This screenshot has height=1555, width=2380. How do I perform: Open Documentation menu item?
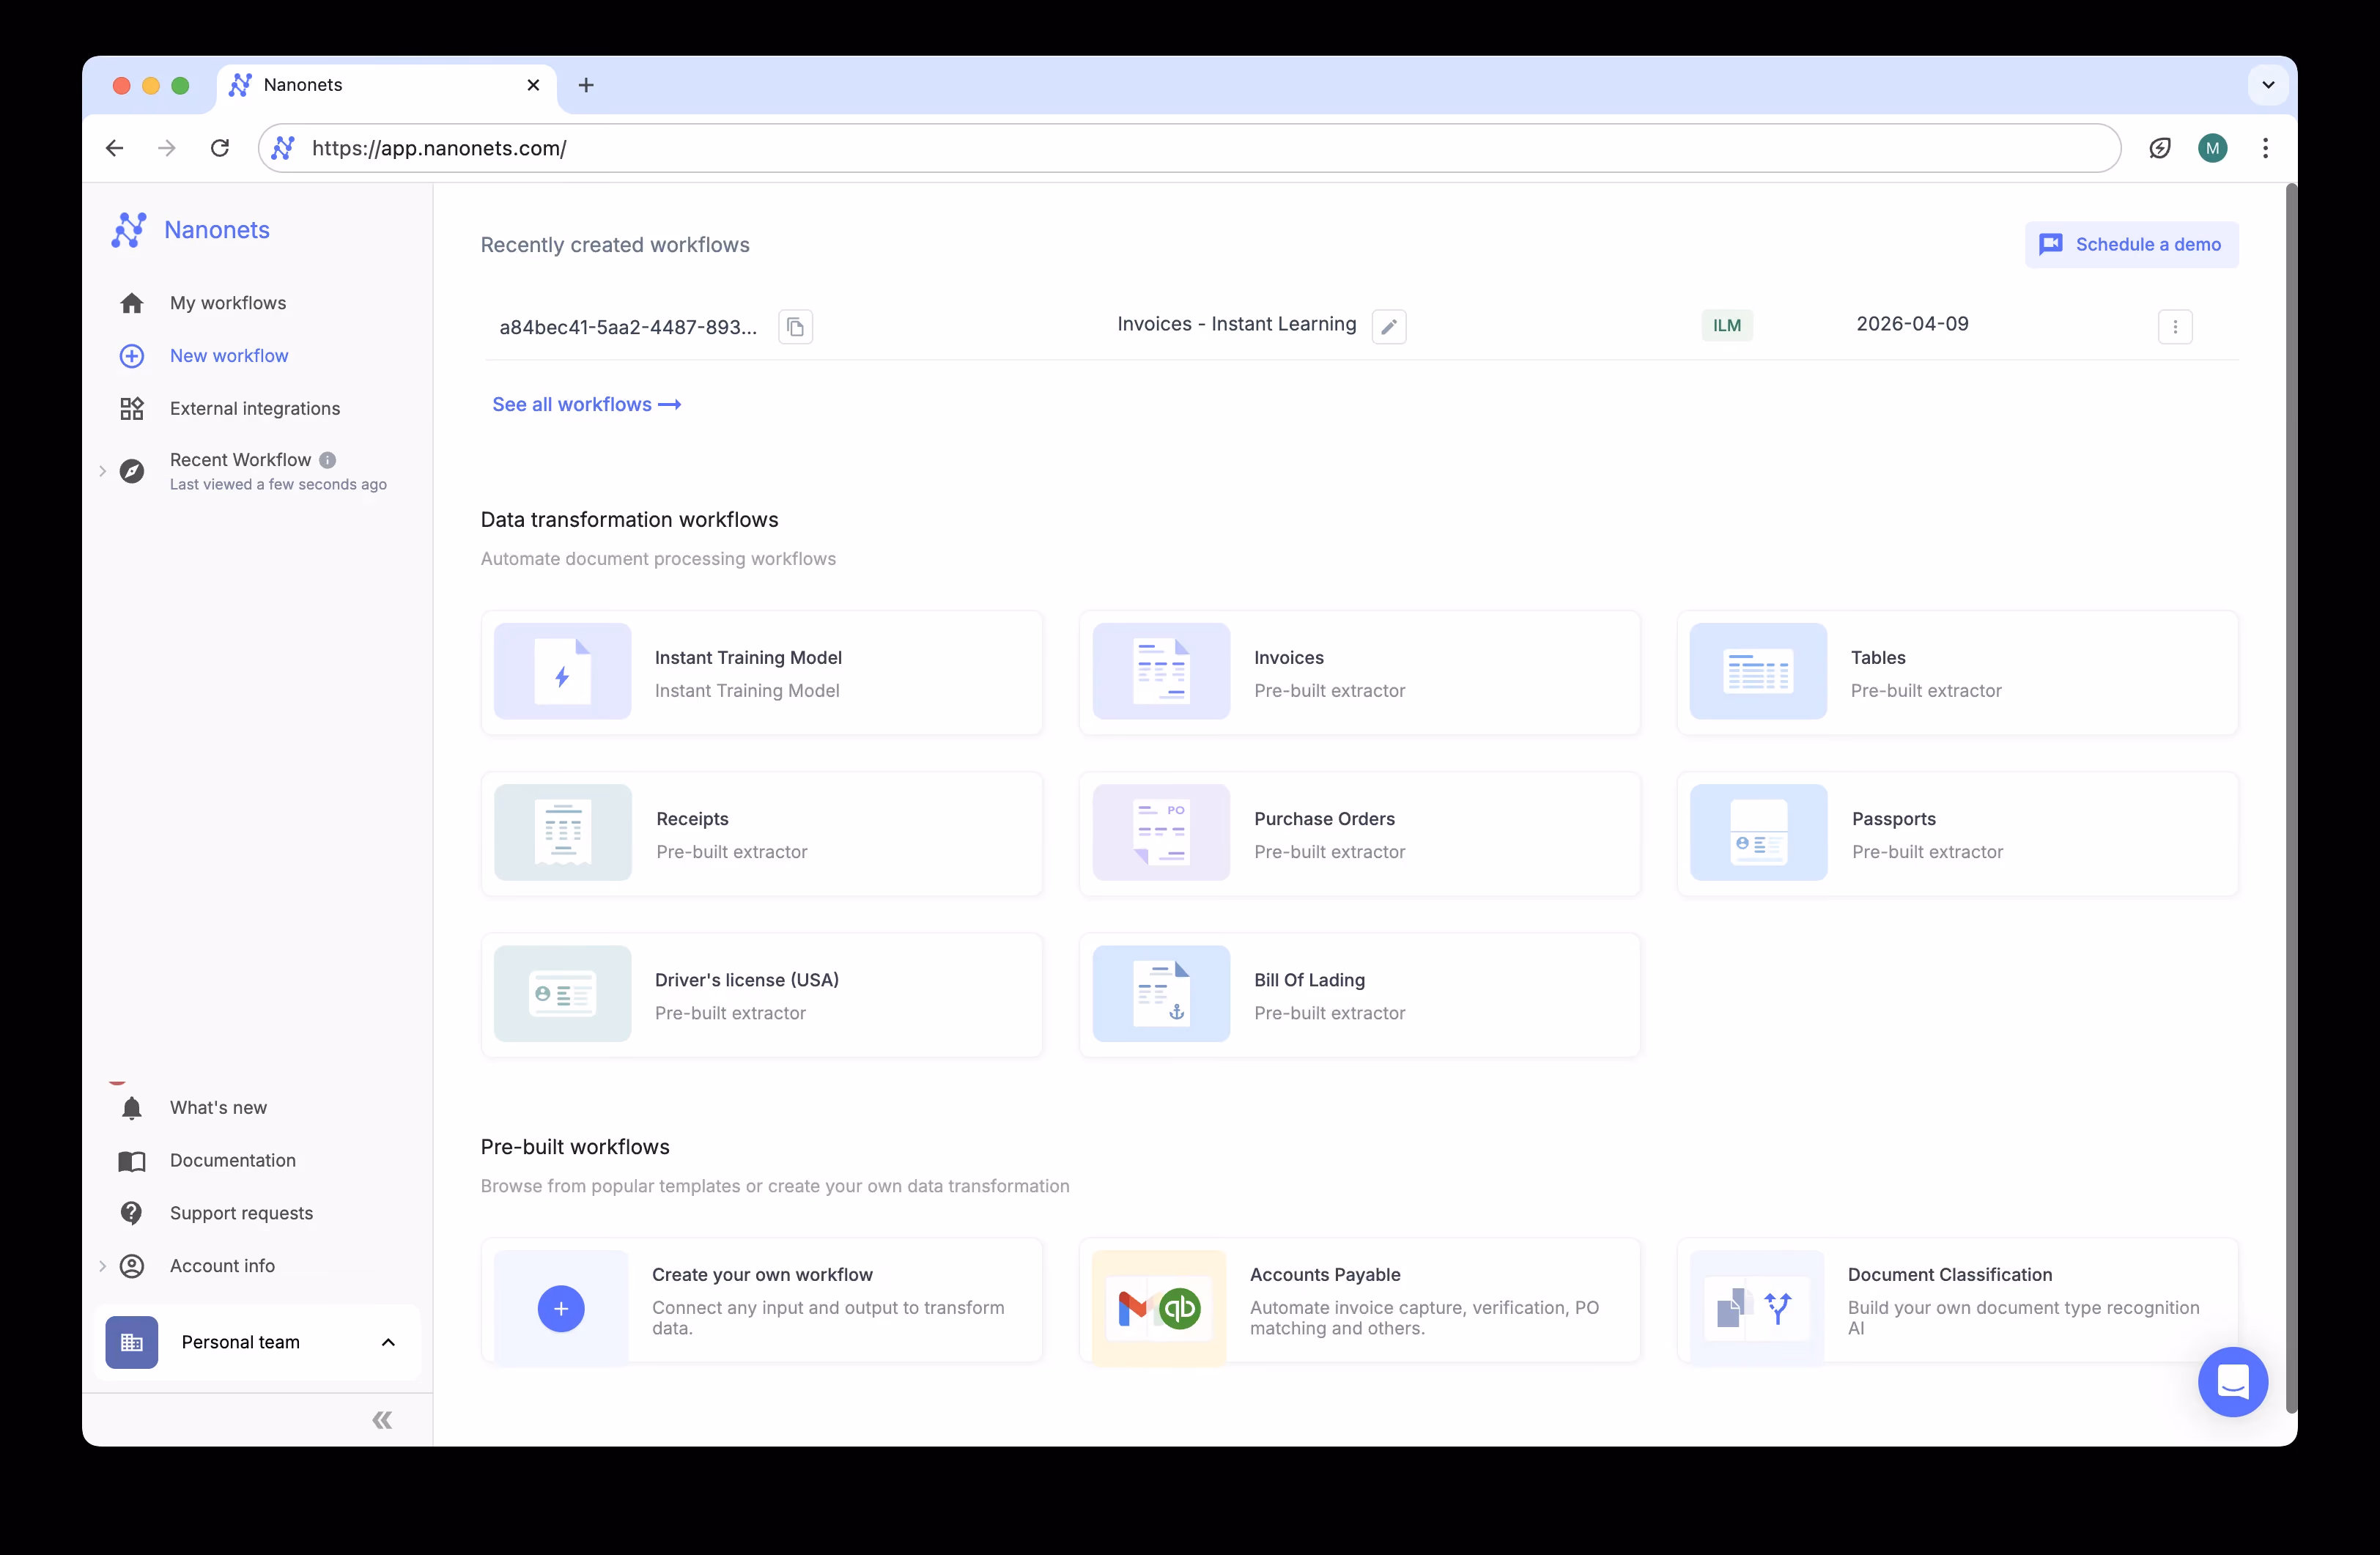coord(233,1161)
